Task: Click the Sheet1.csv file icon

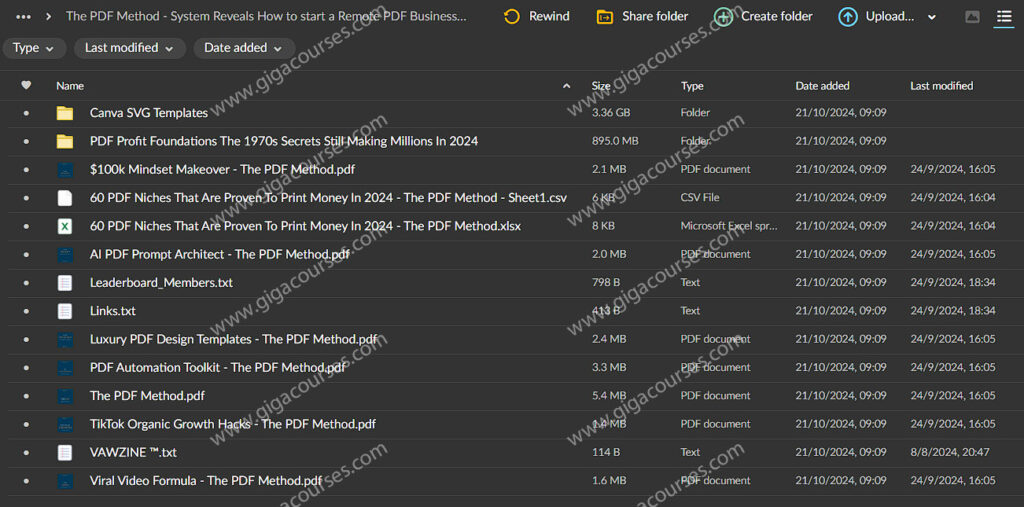Action: click(65, 198)
